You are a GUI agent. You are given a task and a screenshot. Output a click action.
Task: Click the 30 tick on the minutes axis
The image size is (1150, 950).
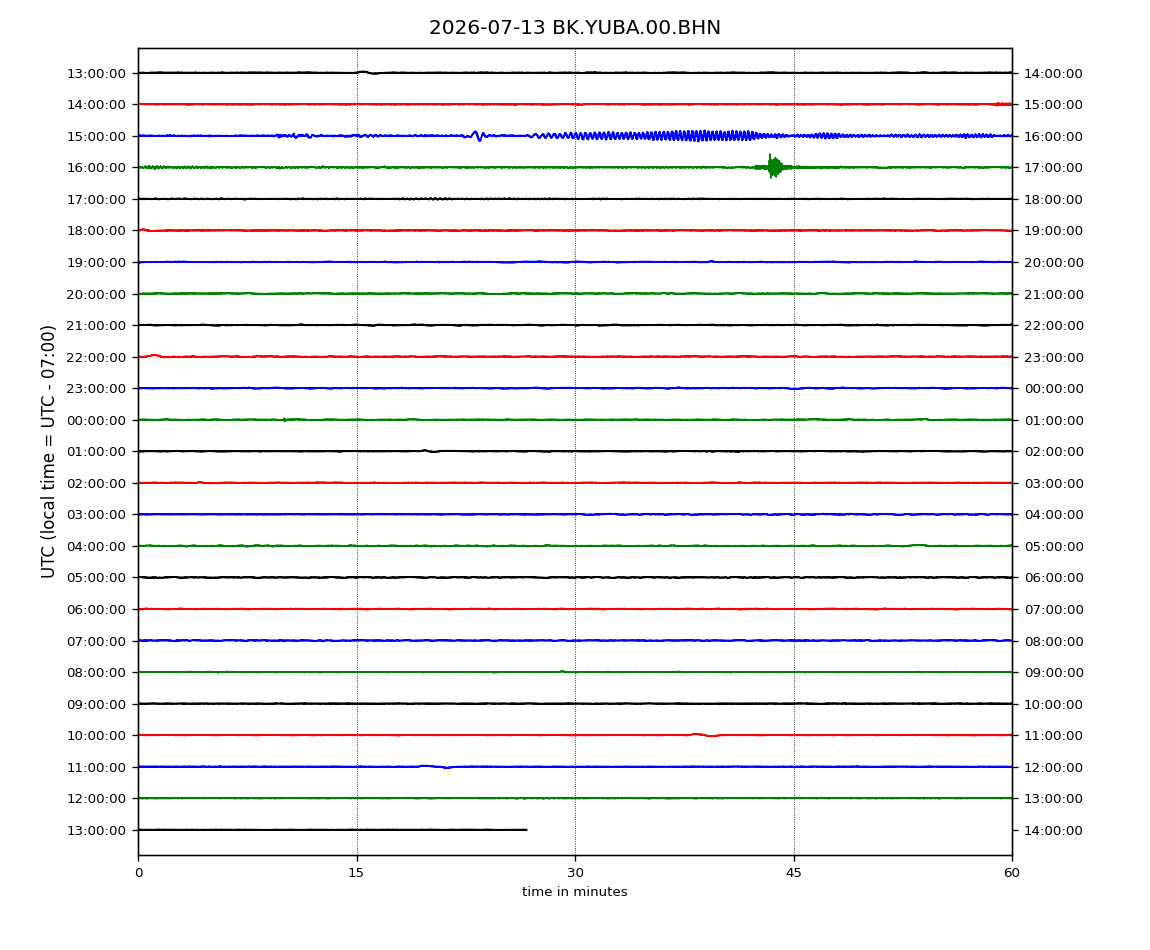click(x=575, y=873)
